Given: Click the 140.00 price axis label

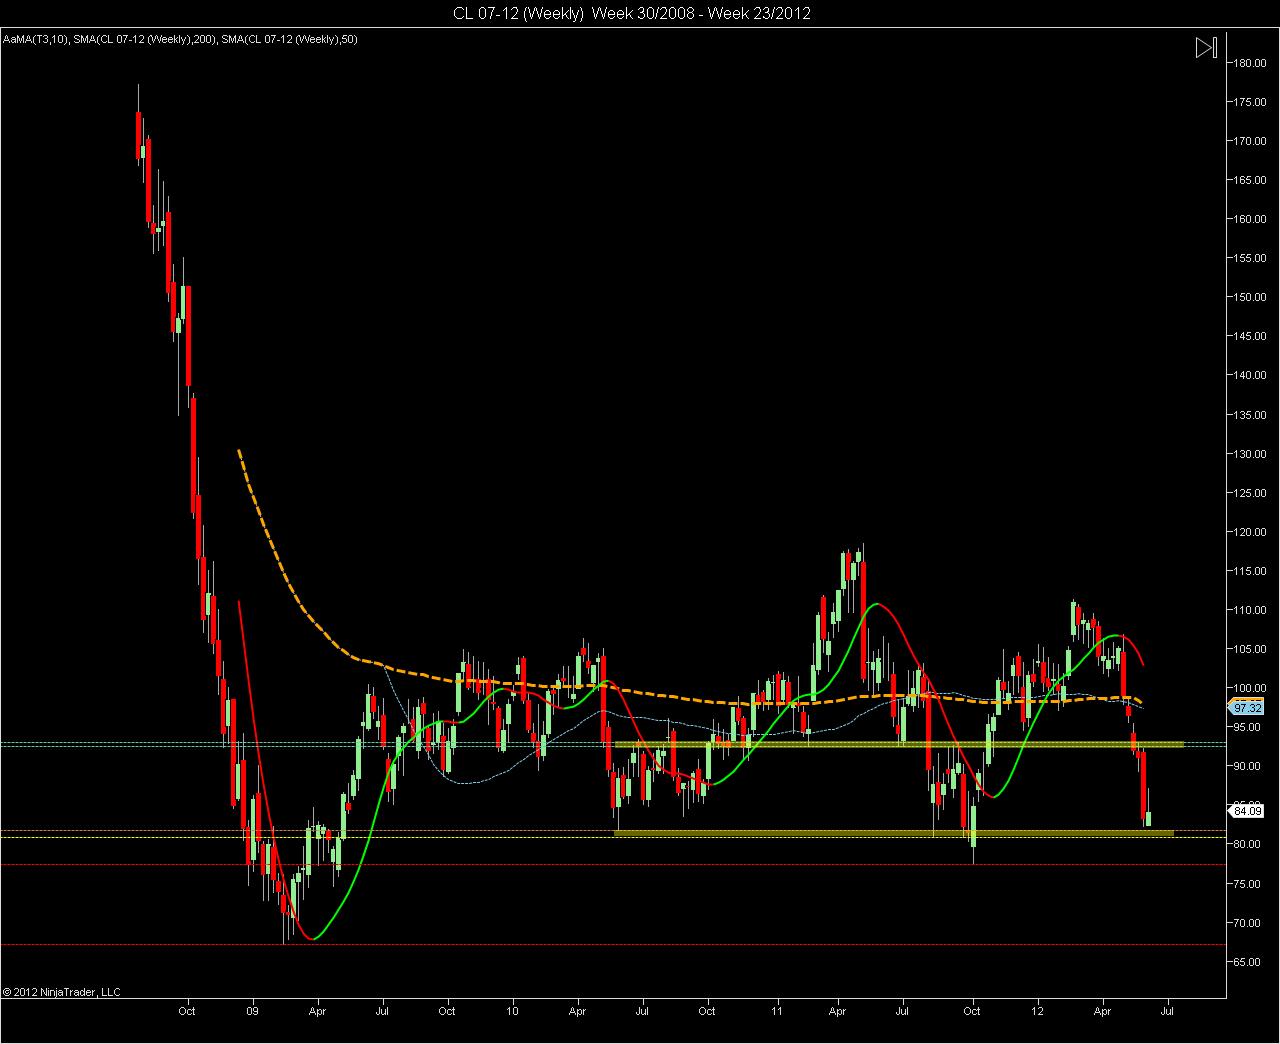Looking at the screenshot, I should pos(1248,375).
